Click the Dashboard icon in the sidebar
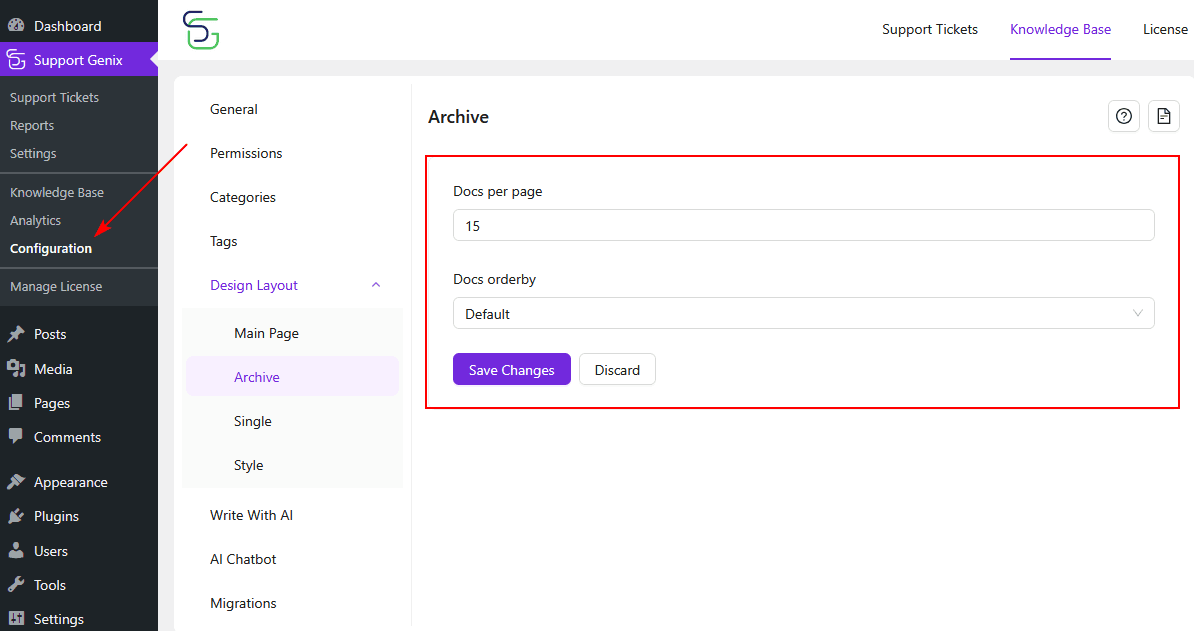Image resolution: width=1194 pixels, height=631 pixels. coord(16,26)
